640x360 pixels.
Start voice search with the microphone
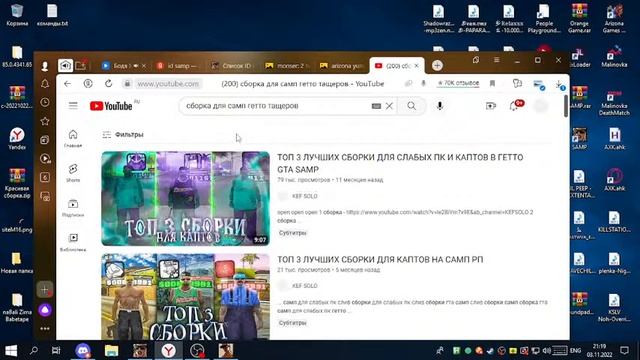pyautogui.click(x=440, y=106)
